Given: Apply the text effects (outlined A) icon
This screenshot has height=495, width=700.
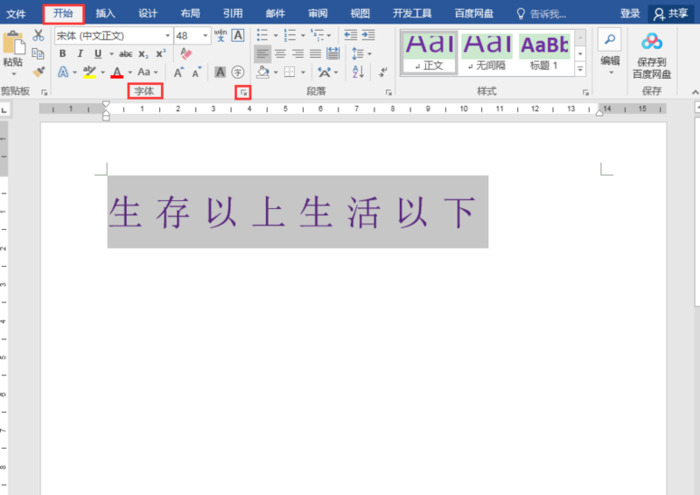Looking at the screenshot, I should tap(63, 72).
